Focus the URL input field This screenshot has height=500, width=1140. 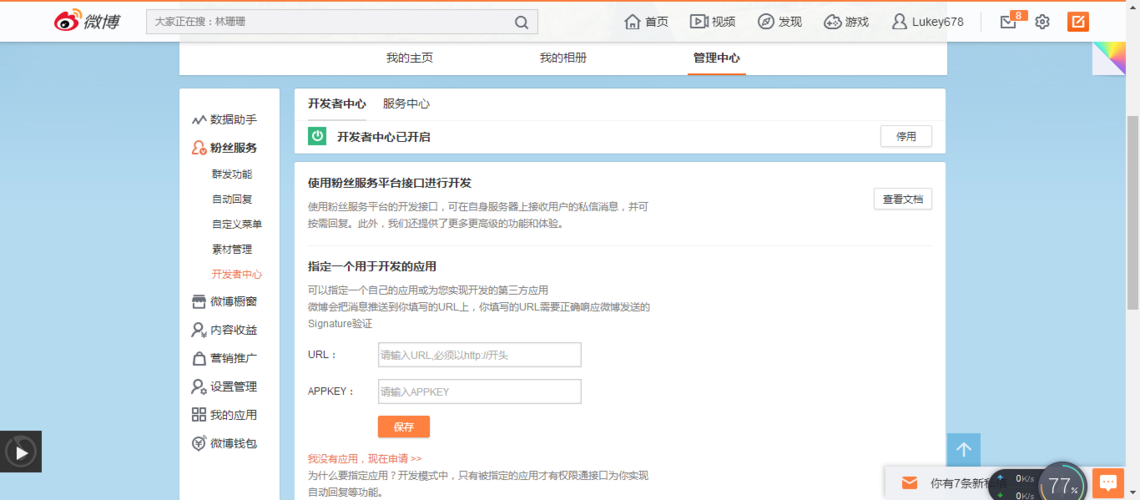(x=480, y=355)
